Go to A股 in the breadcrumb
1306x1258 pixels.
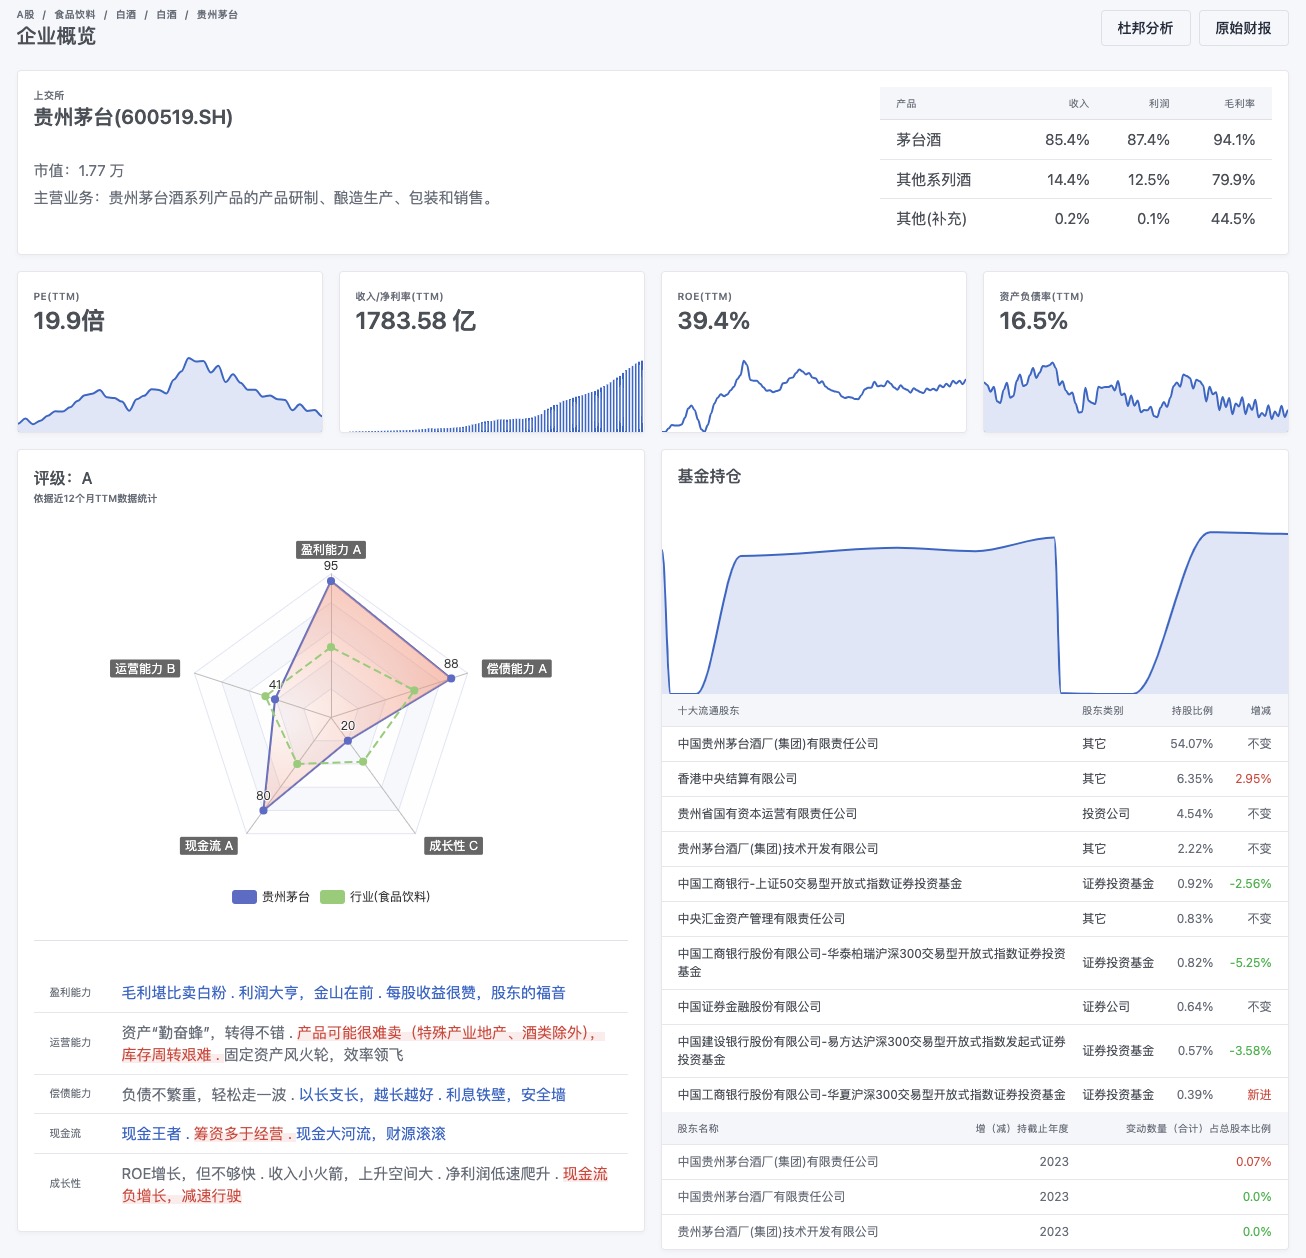coord(25,15)
